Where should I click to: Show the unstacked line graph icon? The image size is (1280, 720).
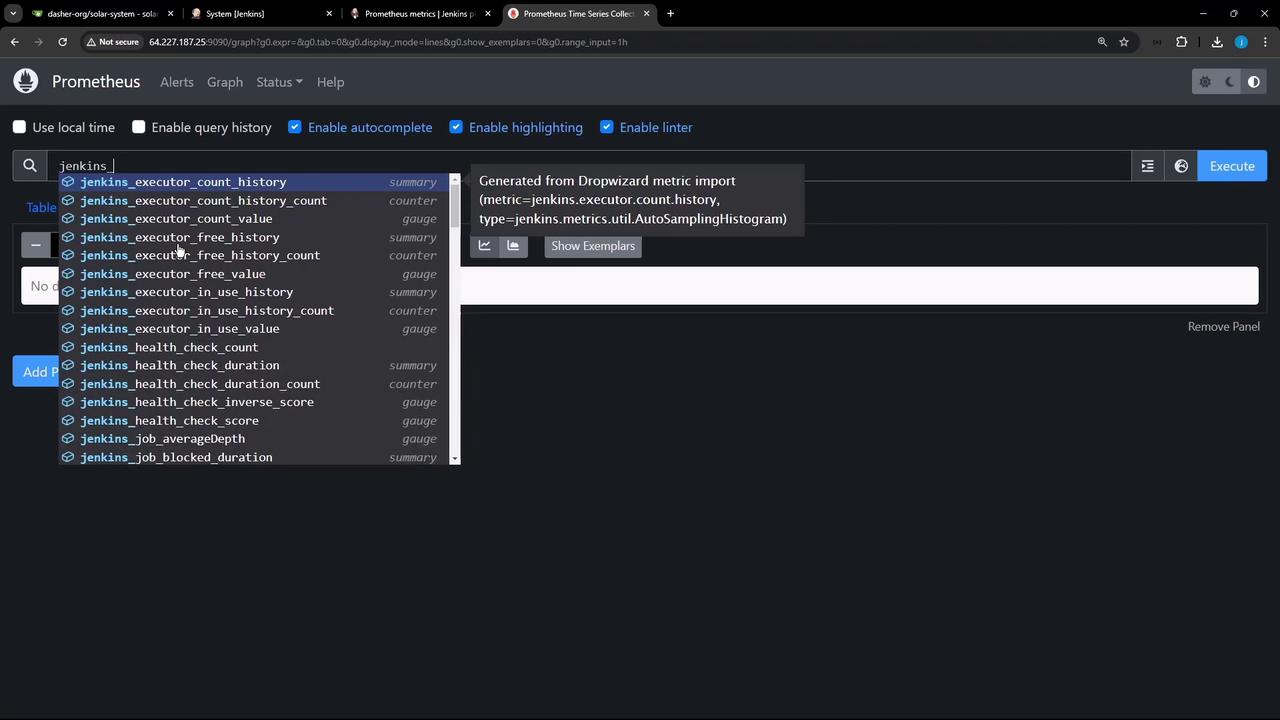(485, 246)
